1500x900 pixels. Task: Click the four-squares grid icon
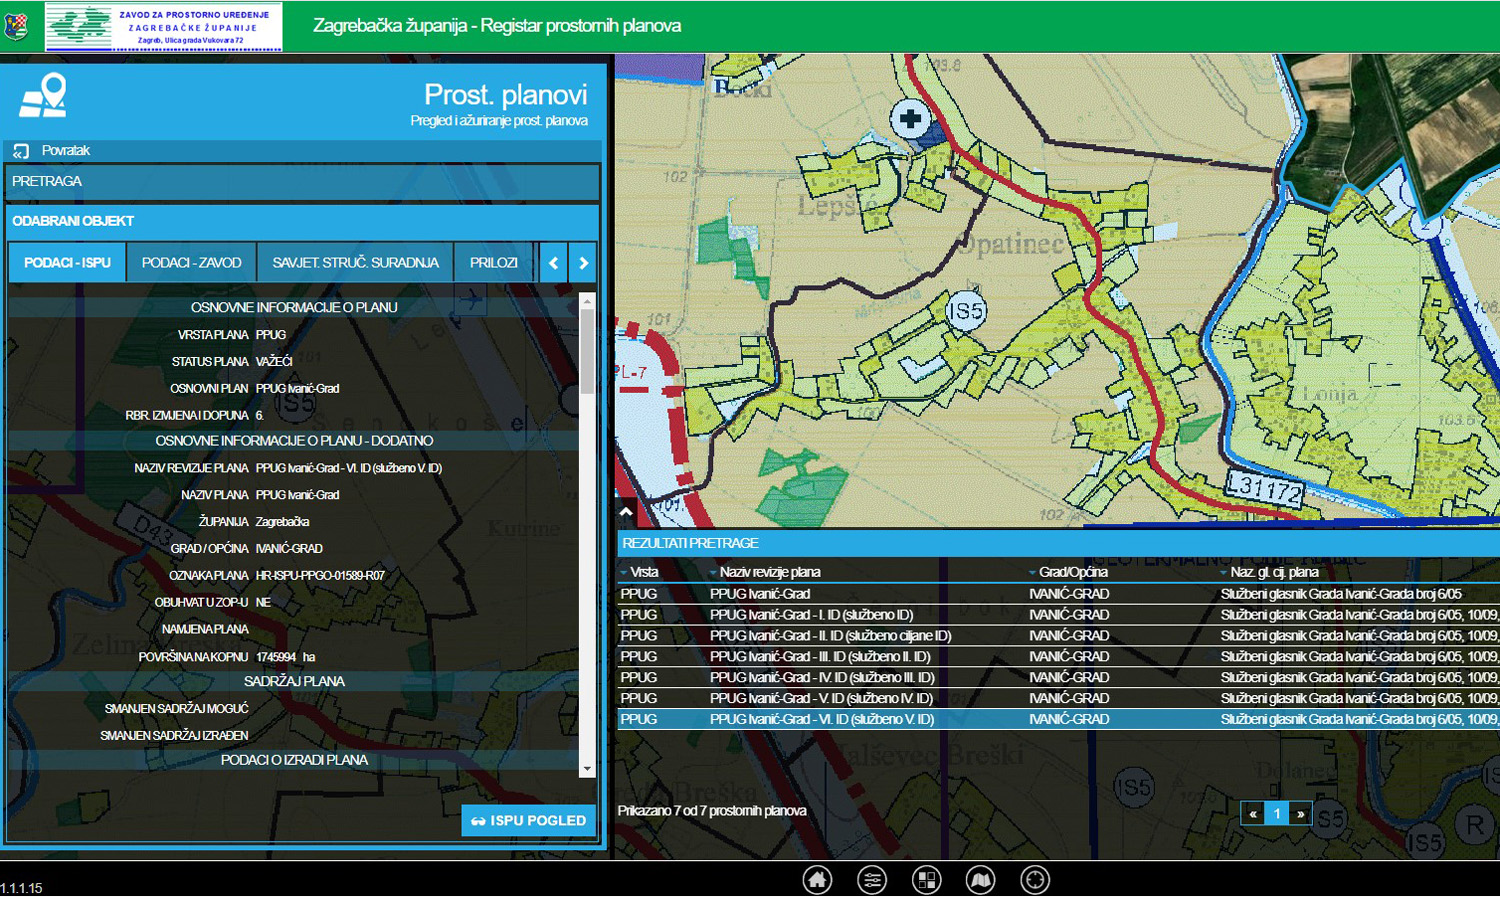(x=927, y=880)
